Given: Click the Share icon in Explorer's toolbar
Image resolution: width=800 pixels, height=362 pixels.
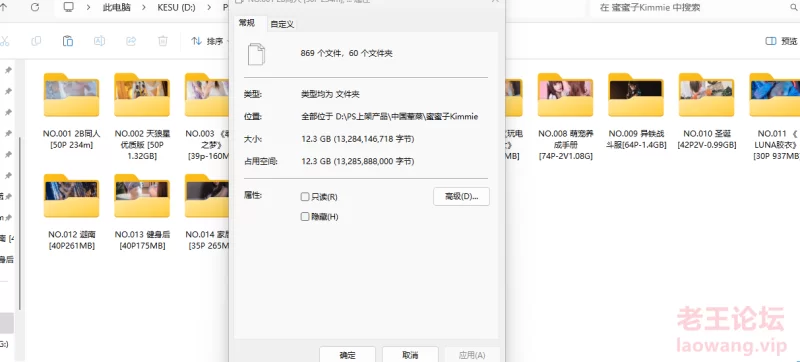Looking at the screenshot, I should [131, 41].
